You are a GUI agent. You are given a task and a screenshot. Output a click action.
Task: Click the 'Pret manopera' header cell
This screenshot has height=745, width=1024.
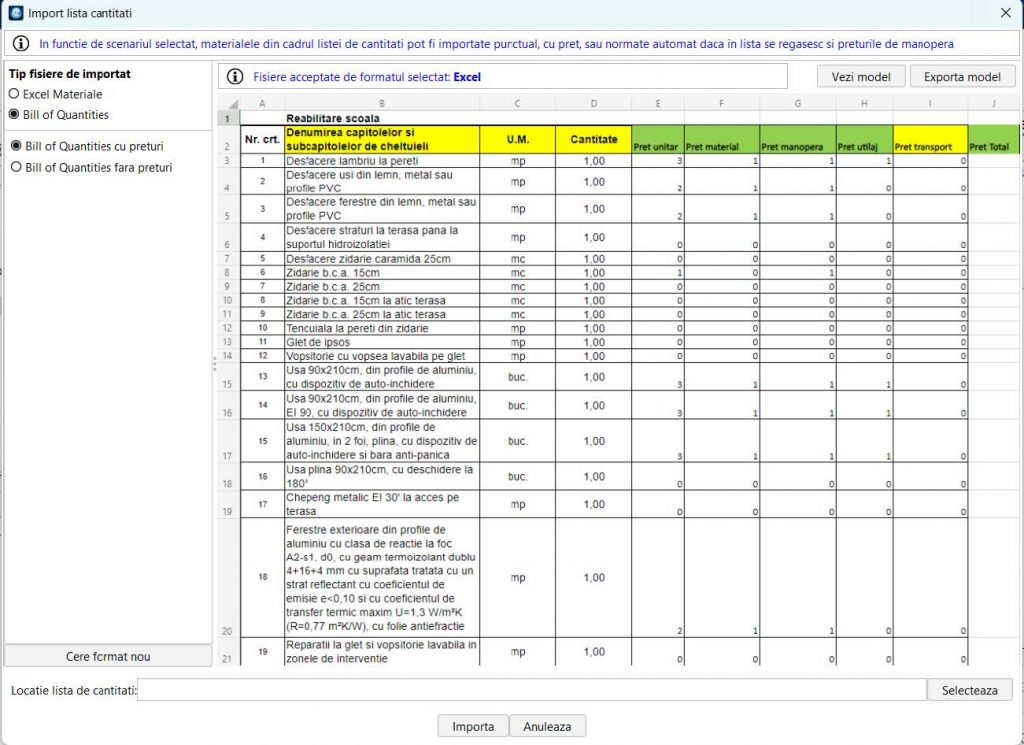point(798,139)
